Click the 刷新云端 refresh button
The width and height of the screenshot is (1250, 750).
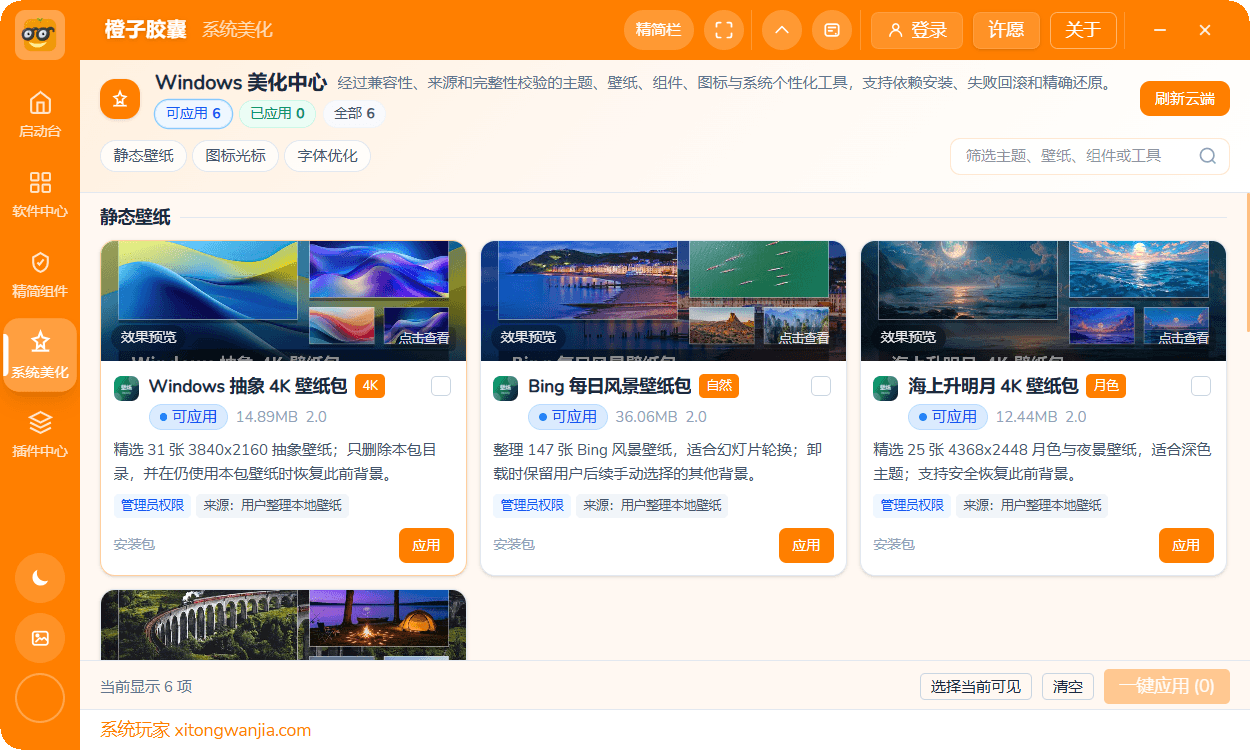[1184, 99]
